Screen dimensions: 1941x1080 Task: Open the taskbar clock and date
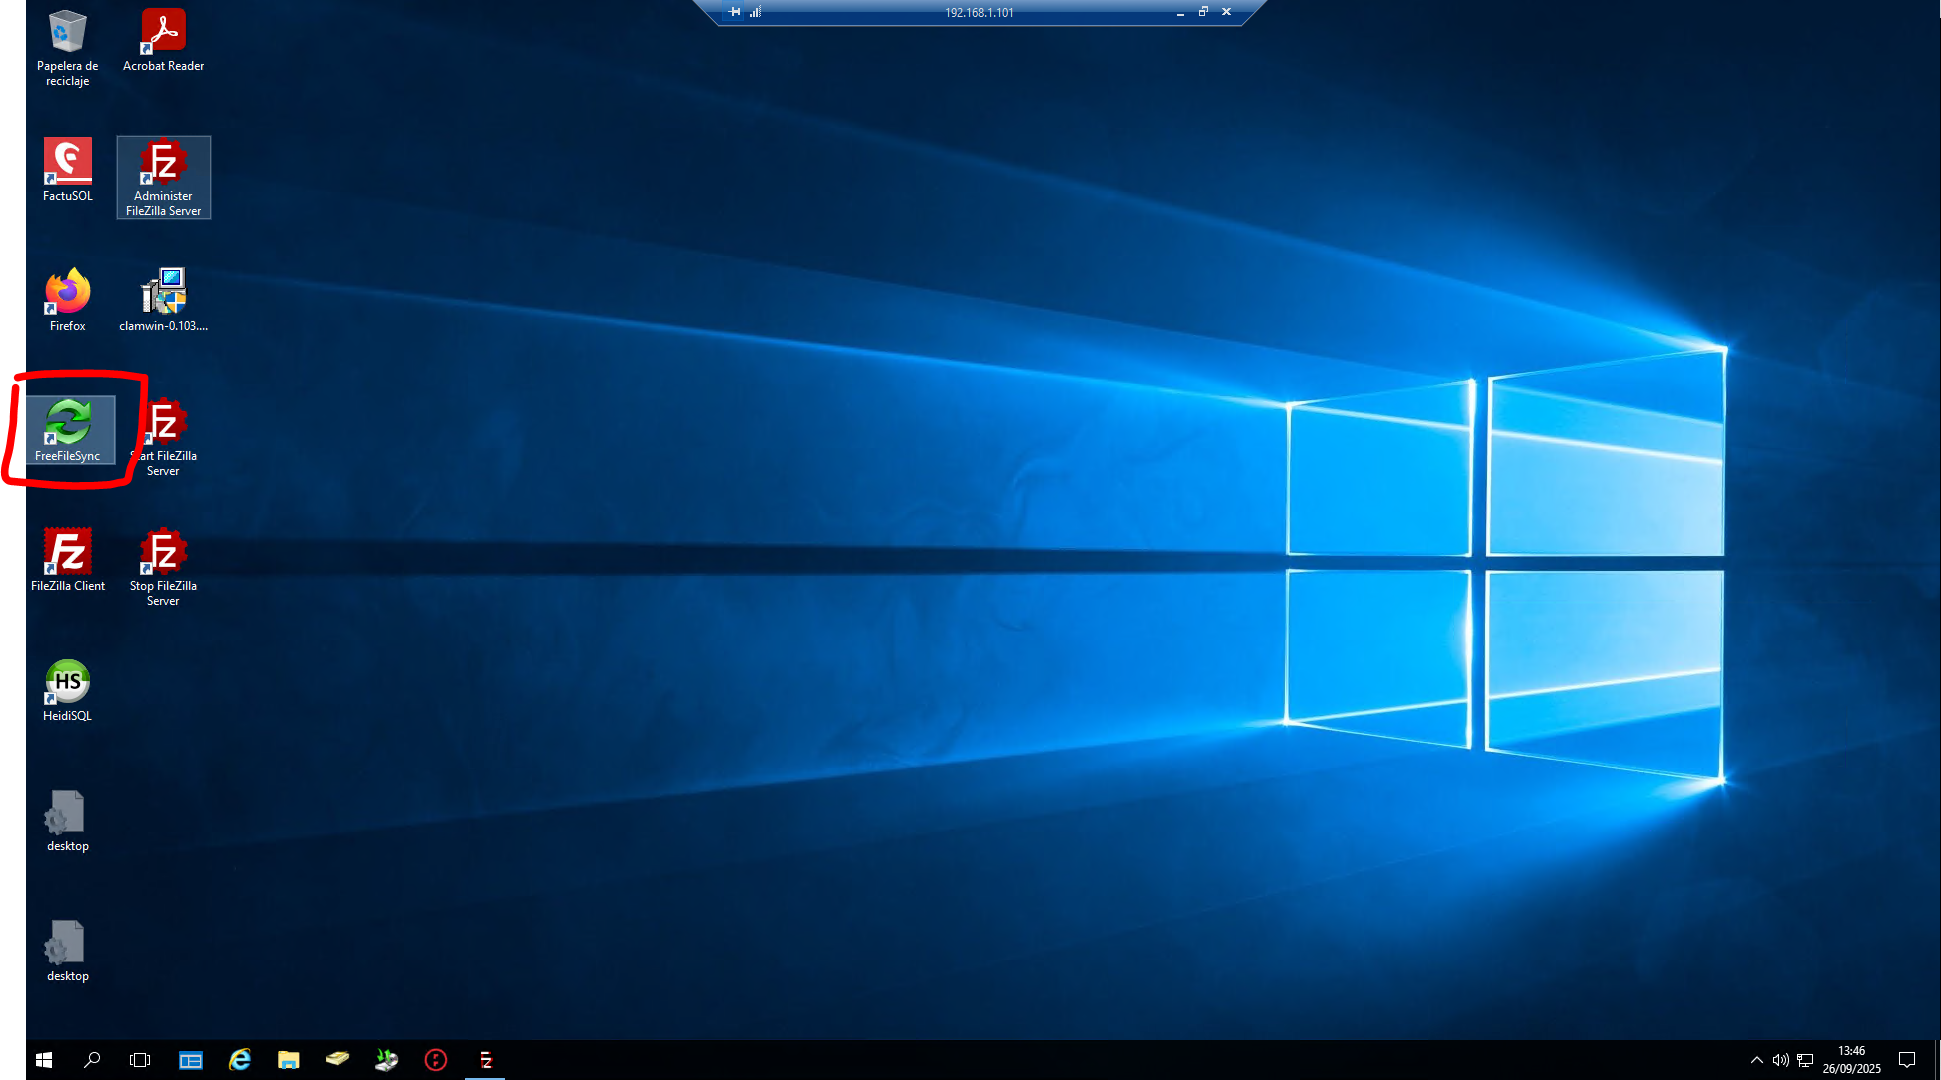pos(1851,1060)
